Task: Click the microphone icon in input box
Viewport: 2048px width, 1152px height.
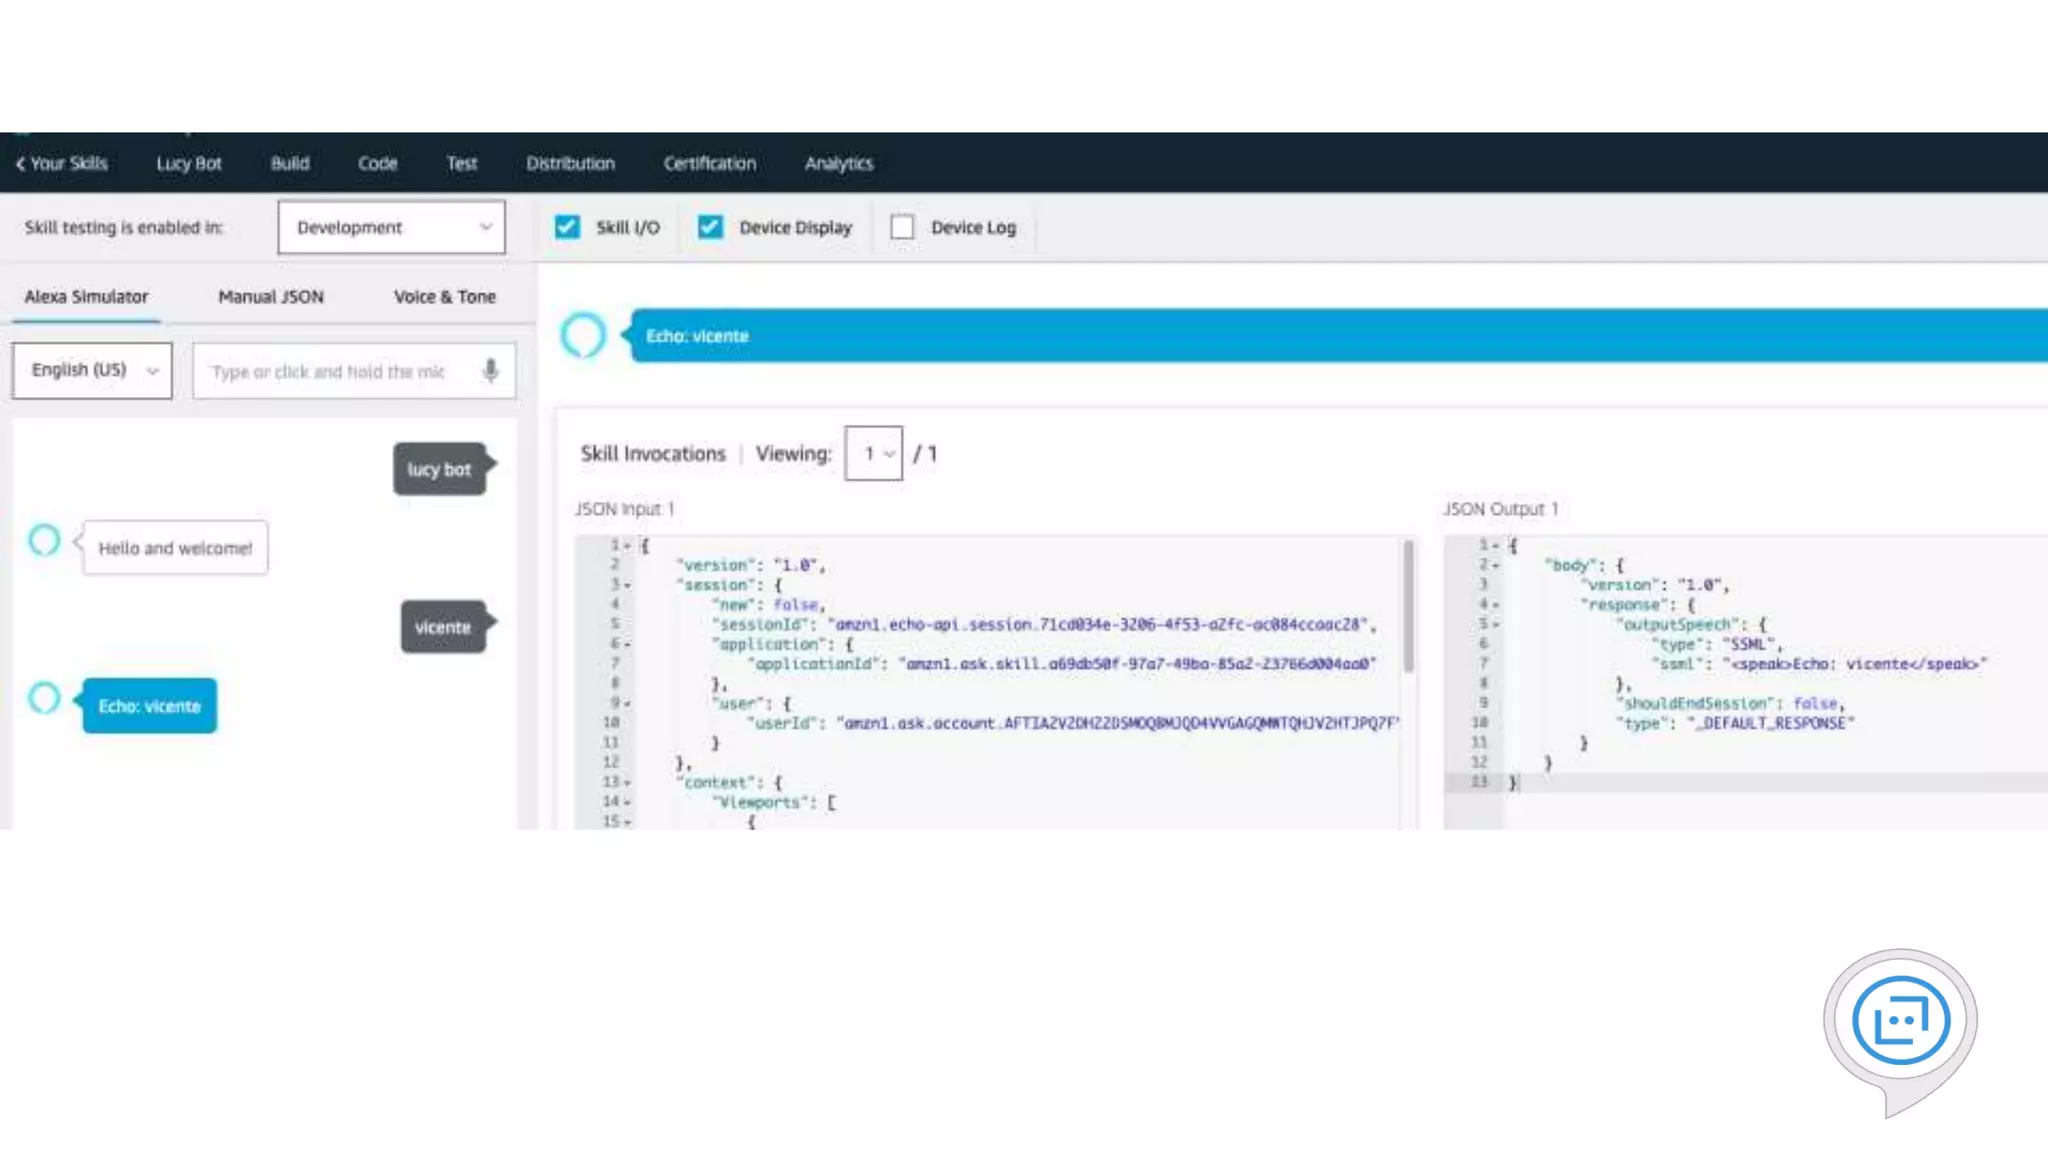Action: click(490, 371)
